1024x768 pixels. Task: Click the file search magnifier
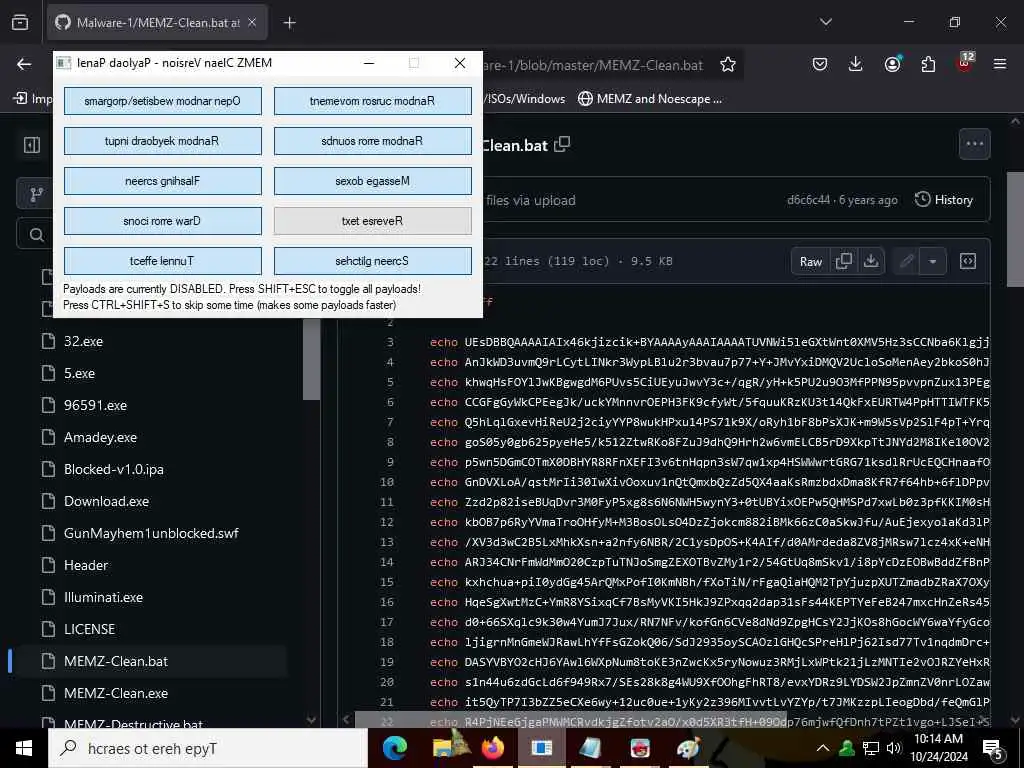pyautogui.click(x=37, y=234)
